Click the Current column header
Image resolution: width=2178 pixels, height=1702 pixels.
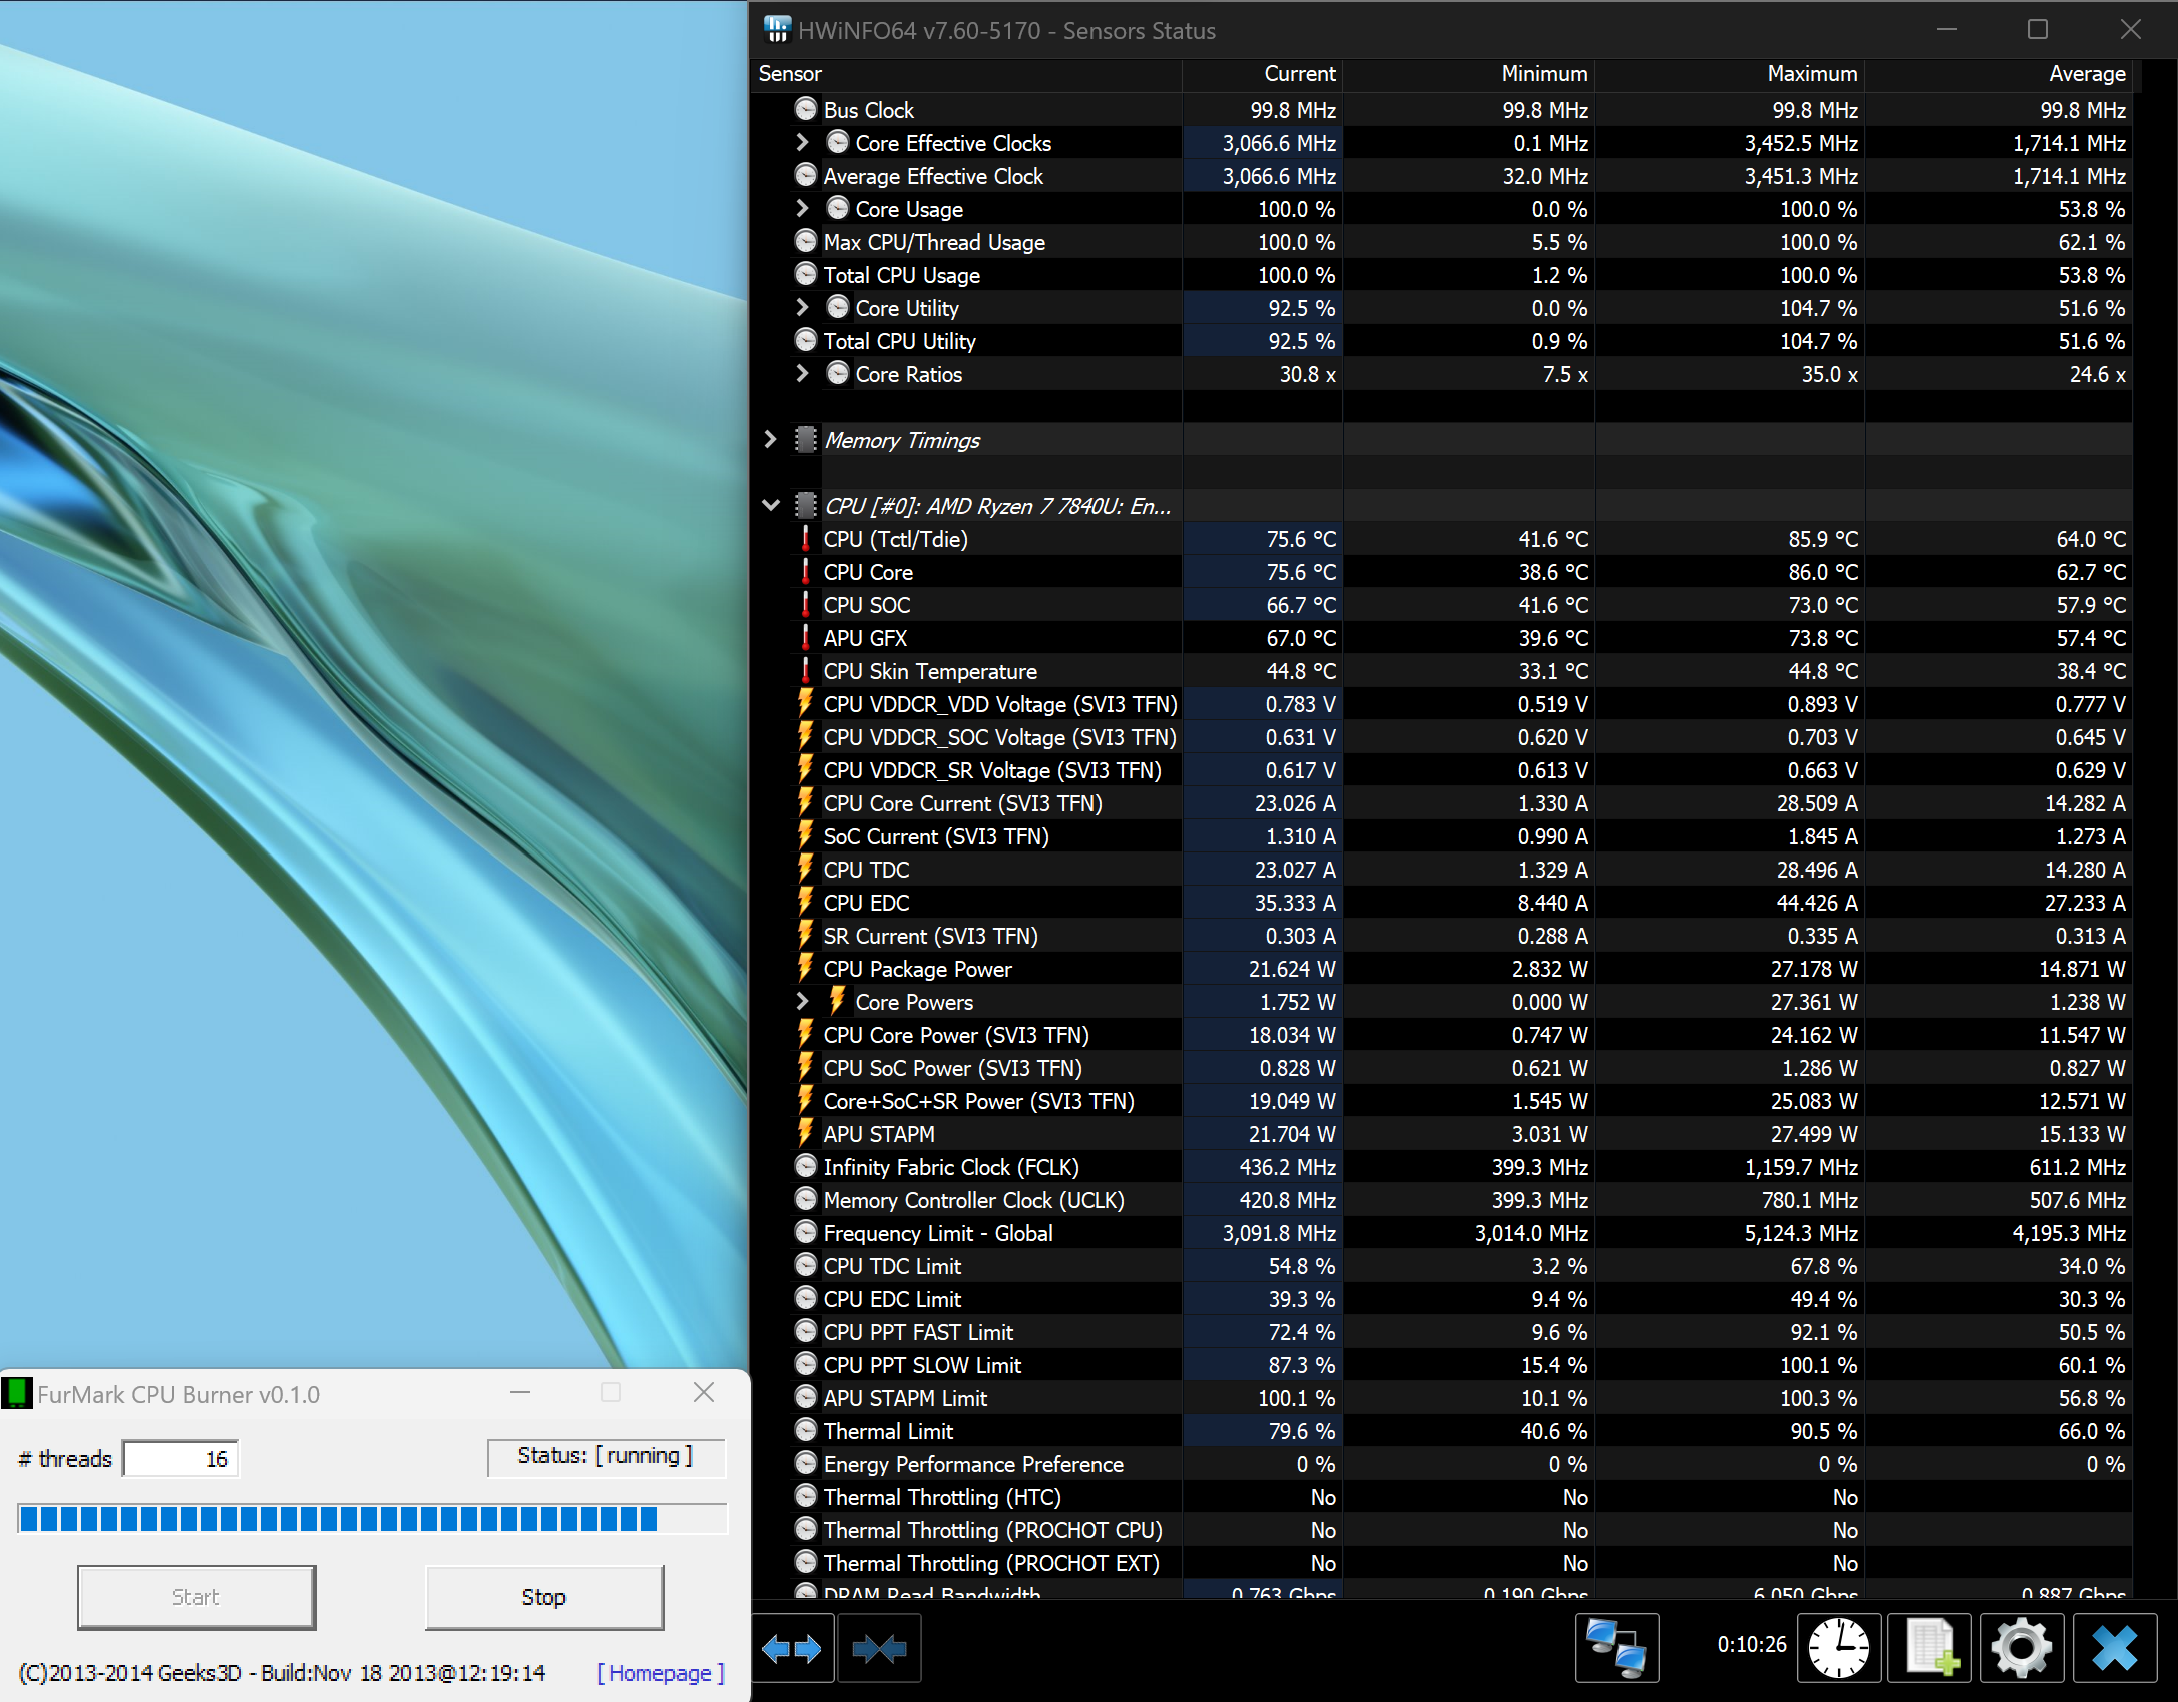pyautogui.click(x=1262, y=74)
